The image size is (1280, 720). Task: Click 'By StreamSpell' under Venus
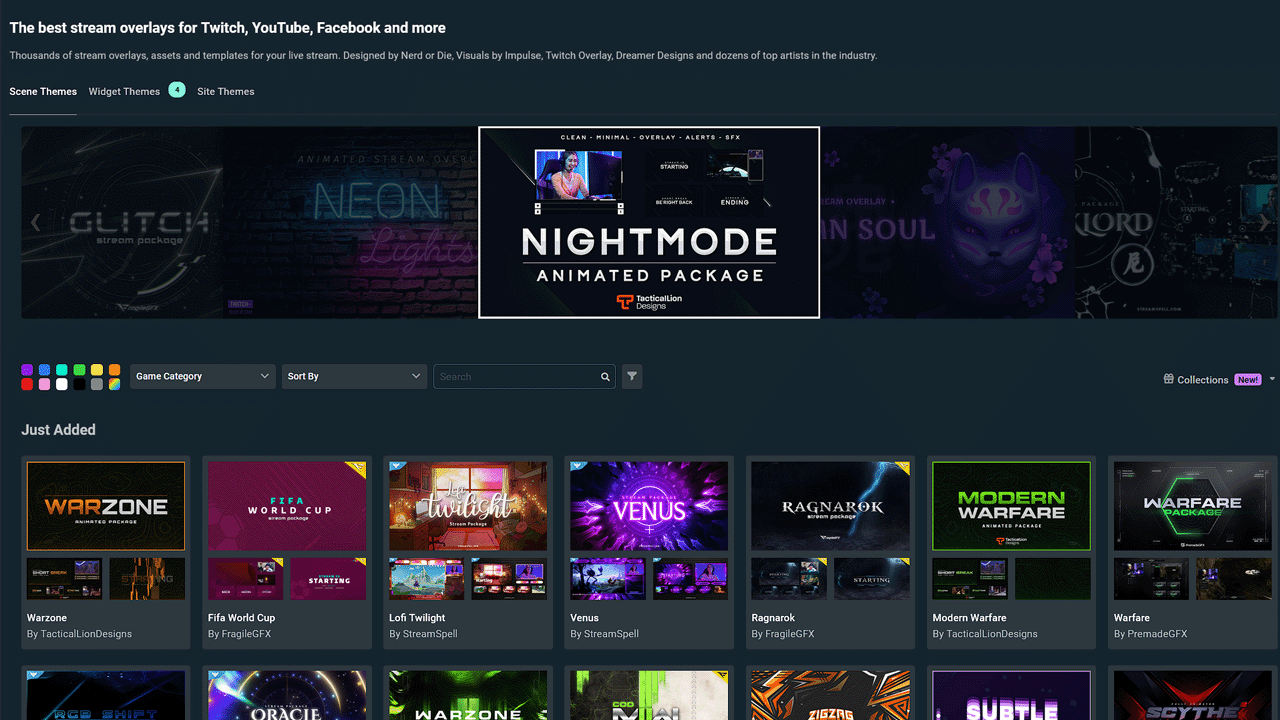(x=604, y=634)
